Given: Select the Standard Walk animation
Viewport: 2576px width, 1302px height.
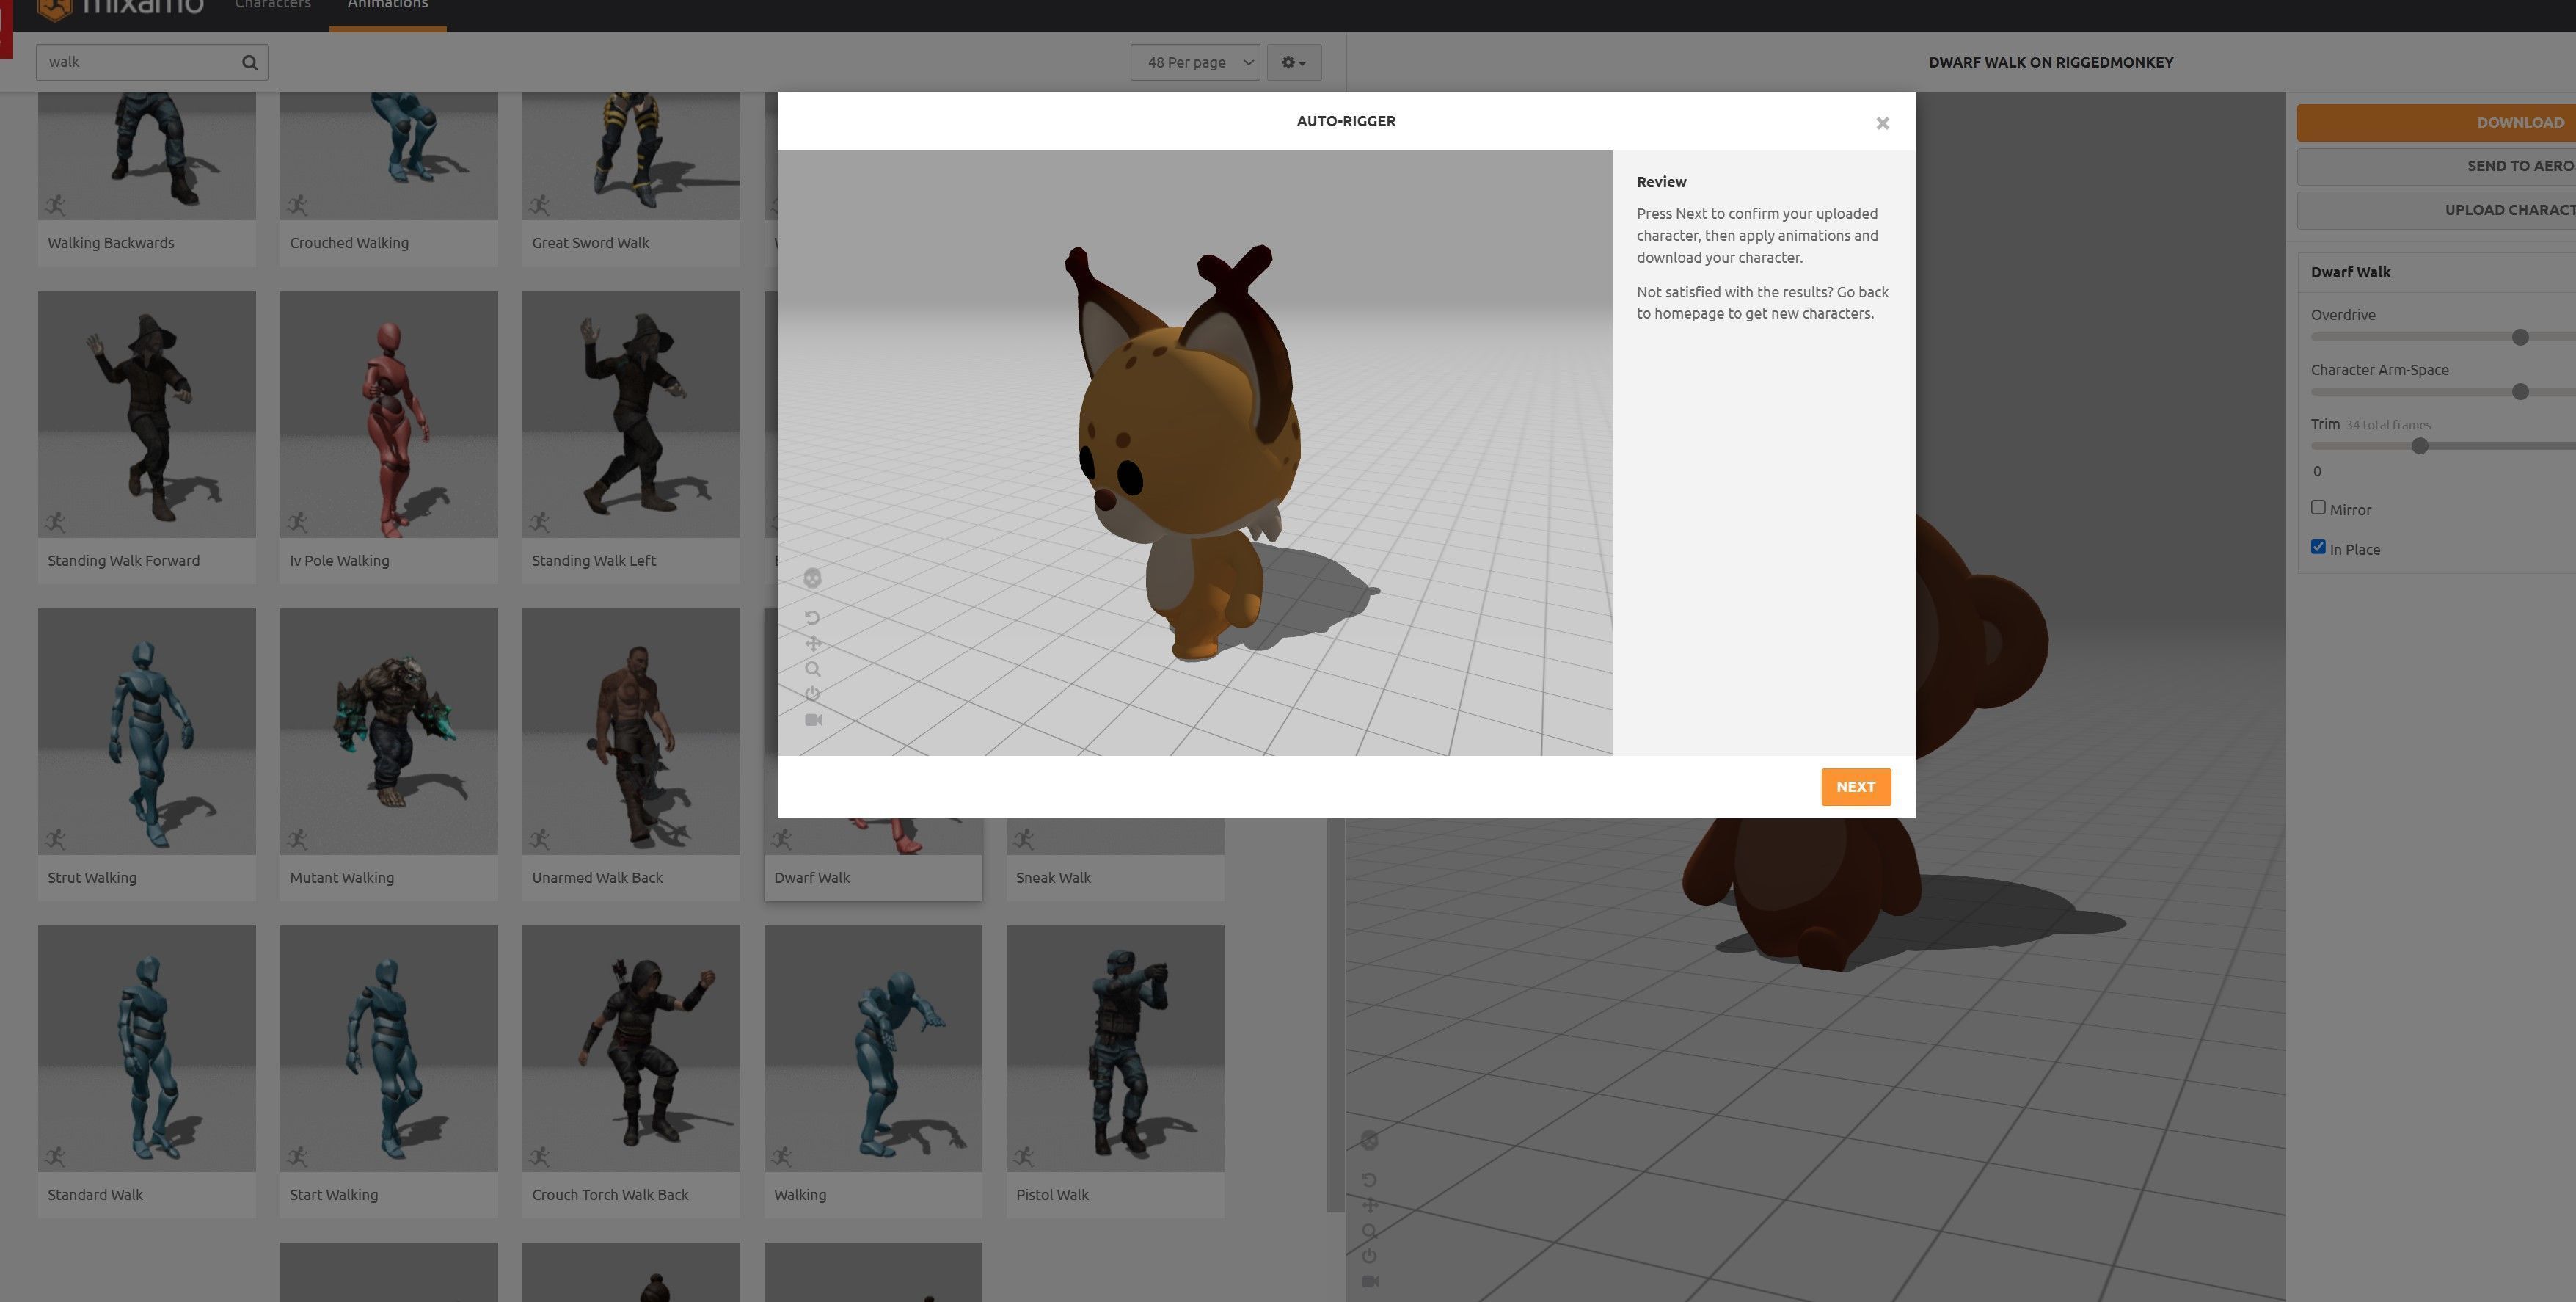Looking at the screenshot, I should [x=147, y=1071].
